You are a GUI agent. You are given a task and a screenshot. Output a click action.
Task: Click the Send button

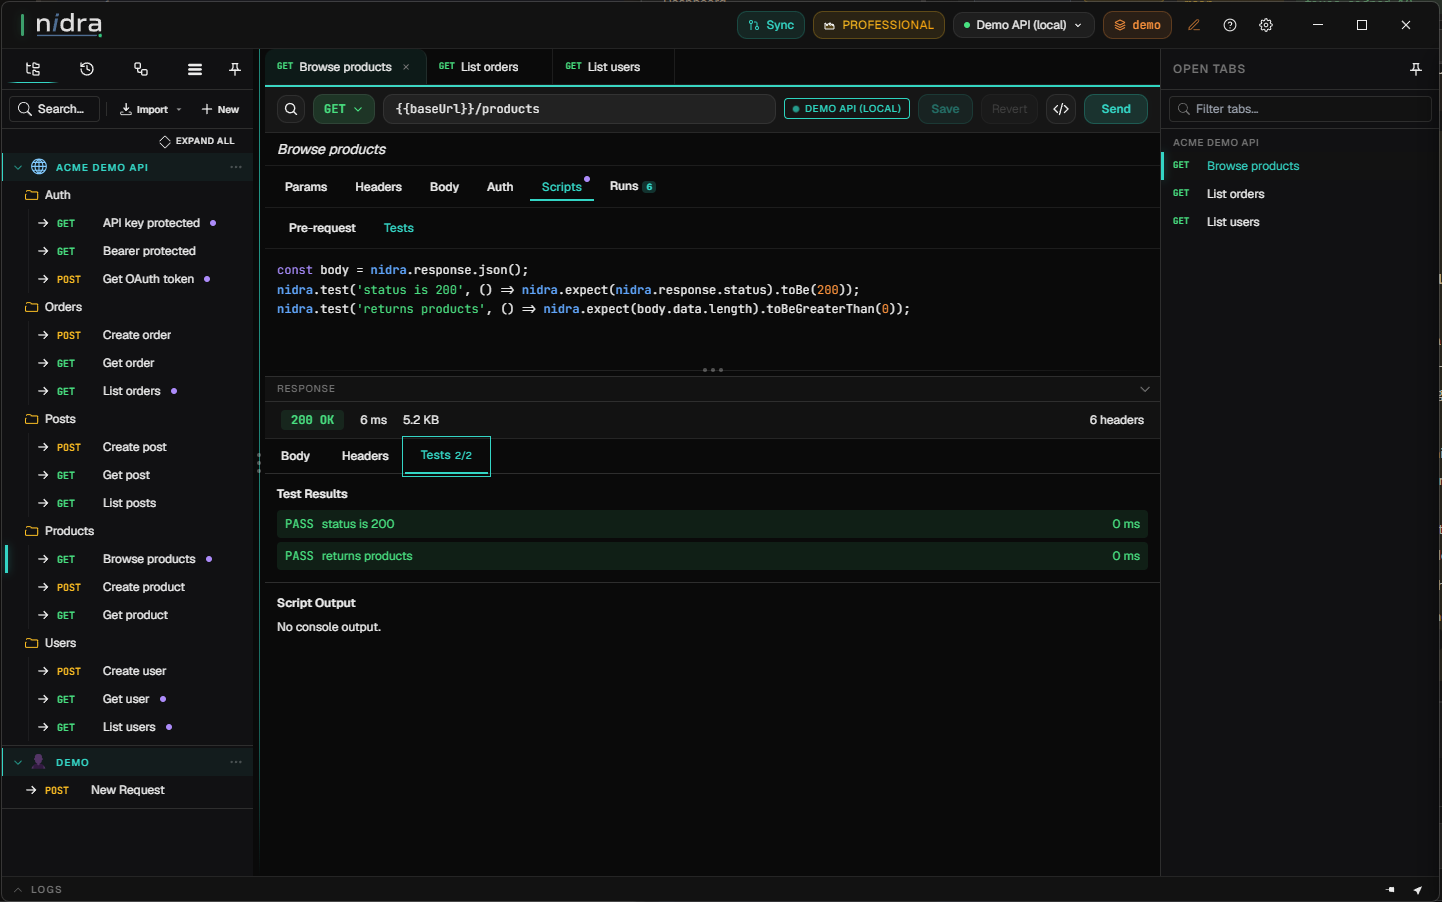[x=1116, y=109]
